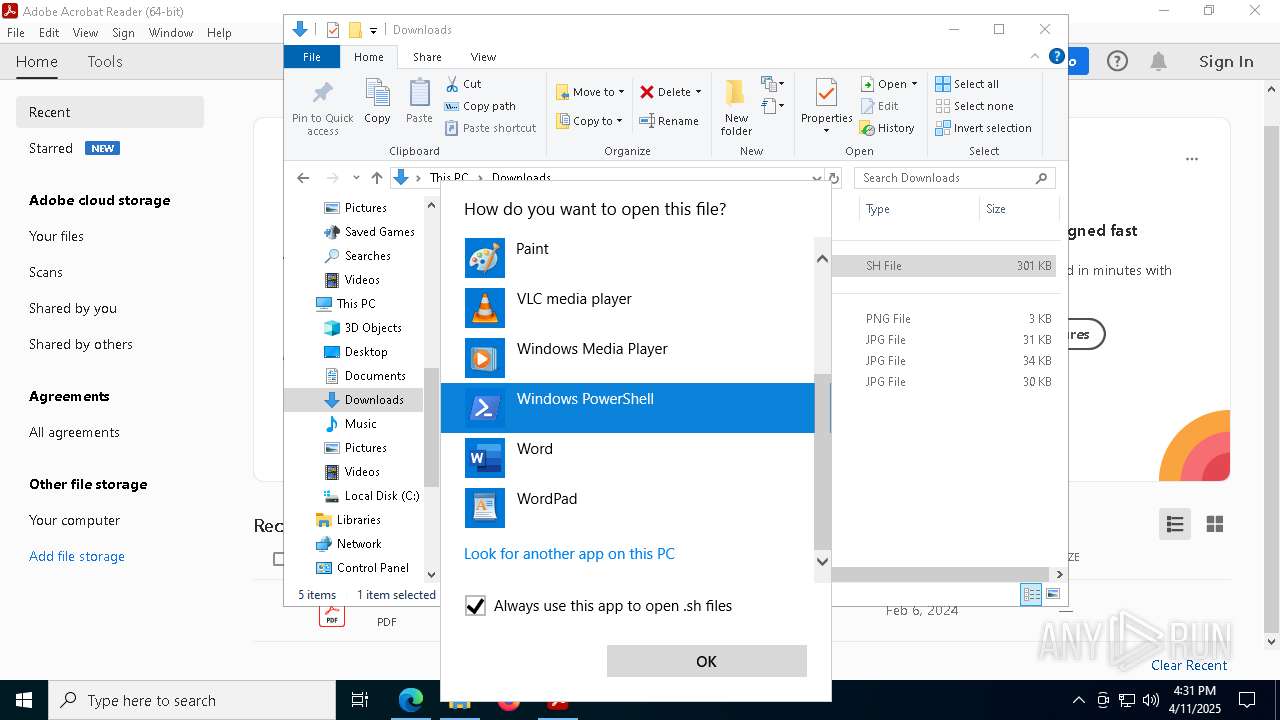This screenshot has height=720, width=1280.
Task: Open Desktop in navigation tree
Action: [356, 352]
